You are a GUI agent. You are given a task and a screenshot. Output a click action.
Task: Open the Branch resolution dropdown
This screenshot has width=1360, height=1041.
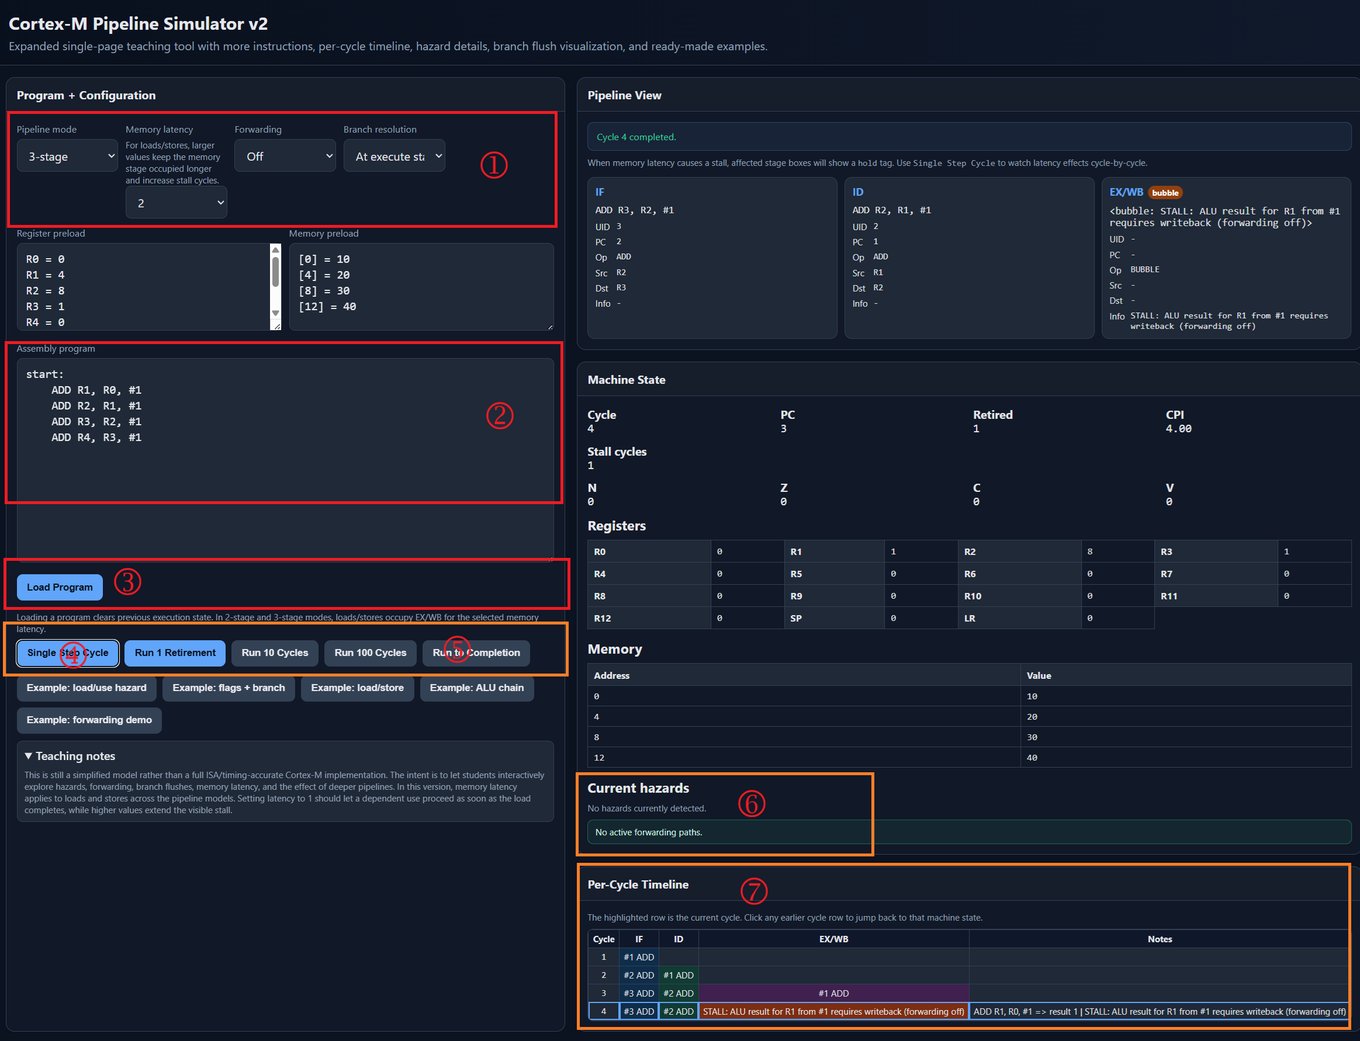[x=394, y=156]
